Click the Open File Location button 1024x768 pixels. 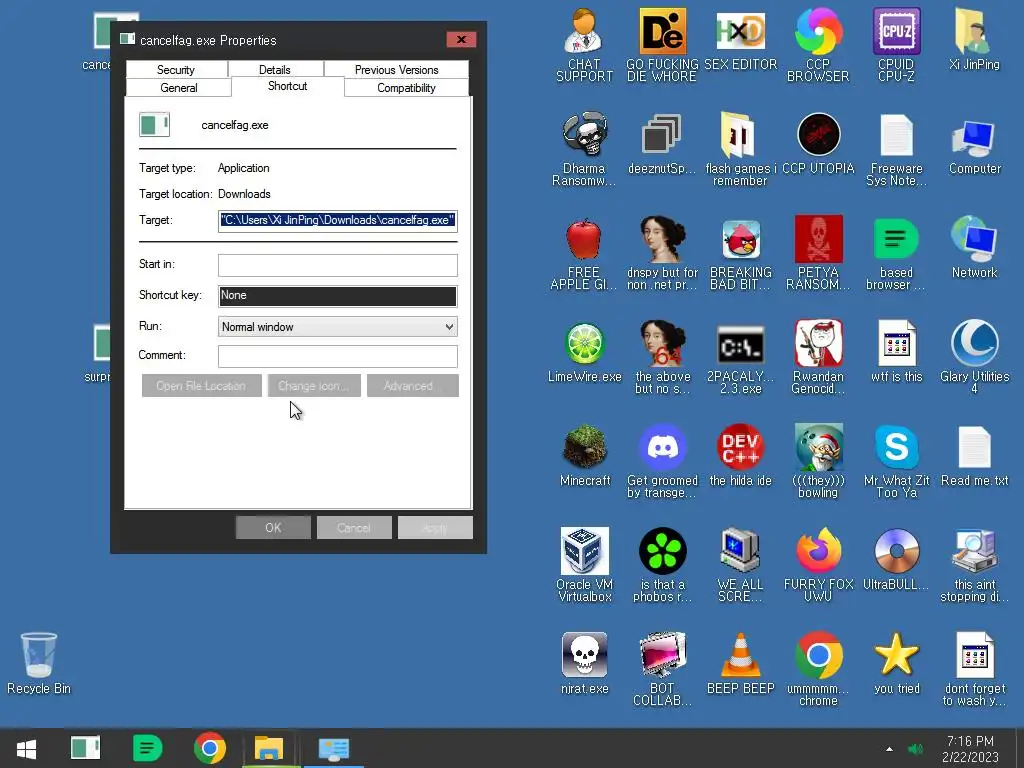(201, 385)
